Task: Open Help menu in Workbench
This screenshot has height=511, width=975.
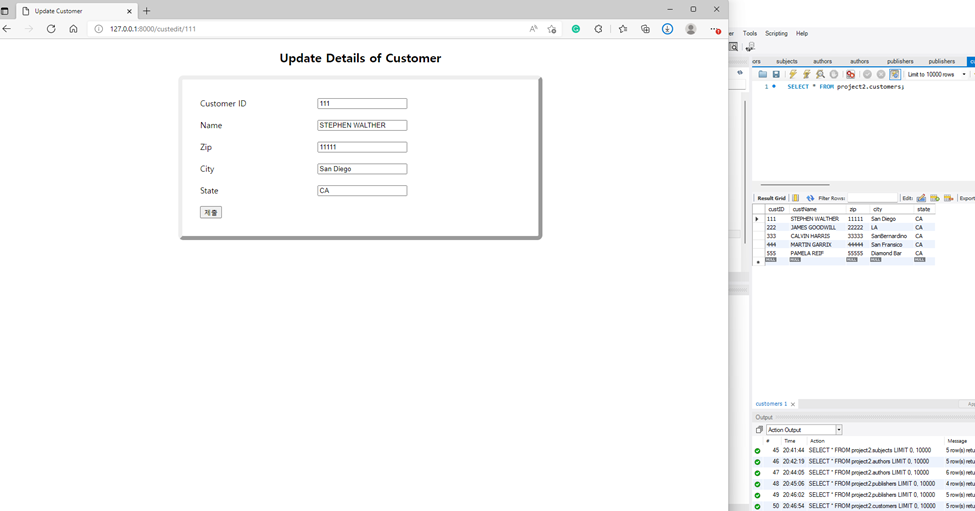Action: pos(802,34)
